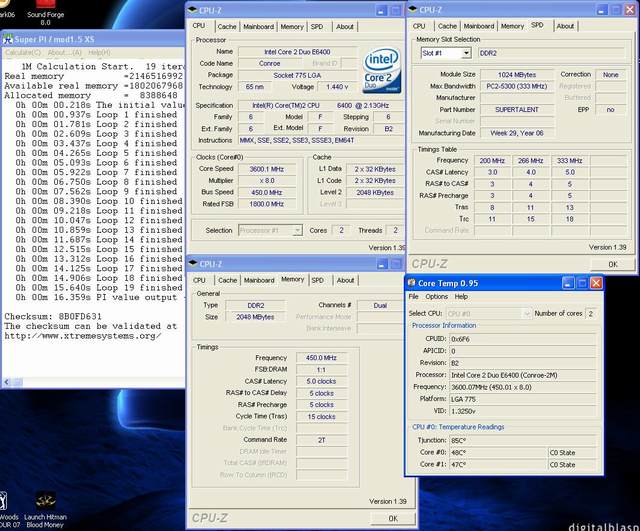Switch to Memory tab in top-left CPU-Z

292,27
